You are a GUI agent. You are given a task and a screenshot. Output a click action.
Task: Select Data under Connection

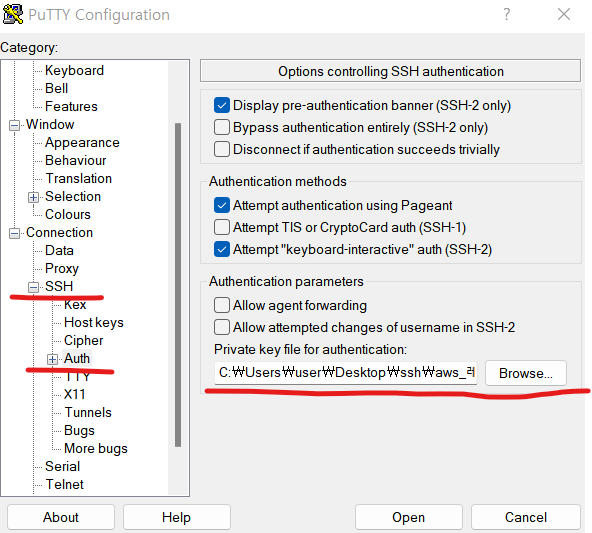pyautogui.click(x=59, y=250)
